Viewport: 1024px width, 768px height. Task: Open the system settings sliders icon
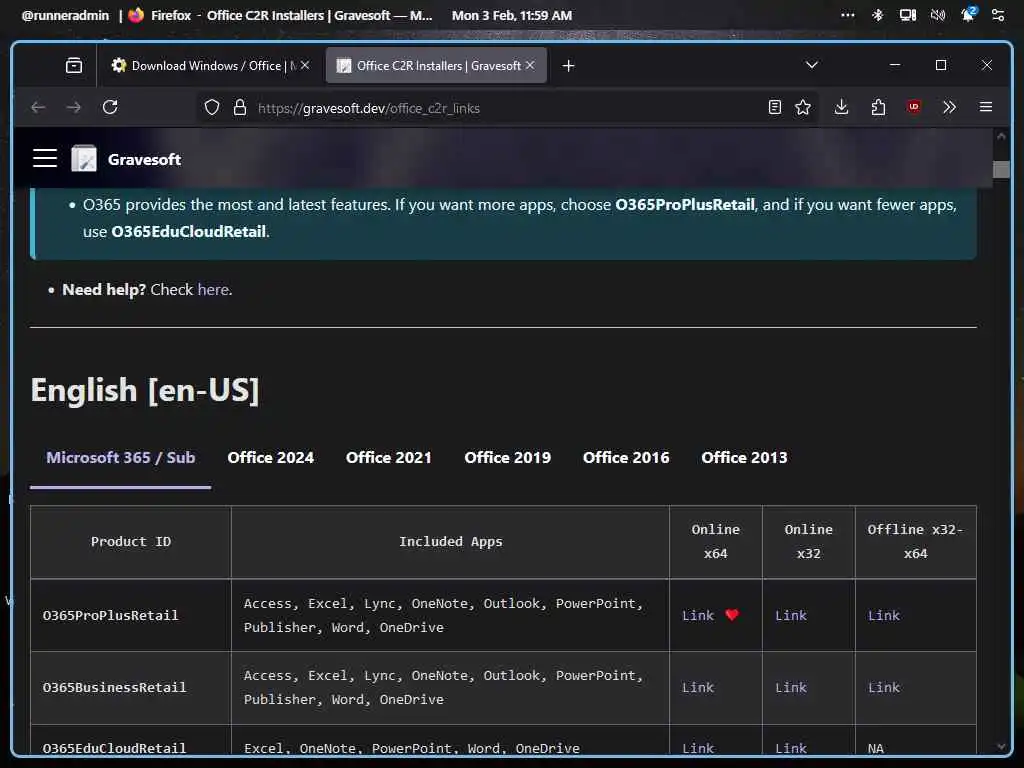point(998,15)
